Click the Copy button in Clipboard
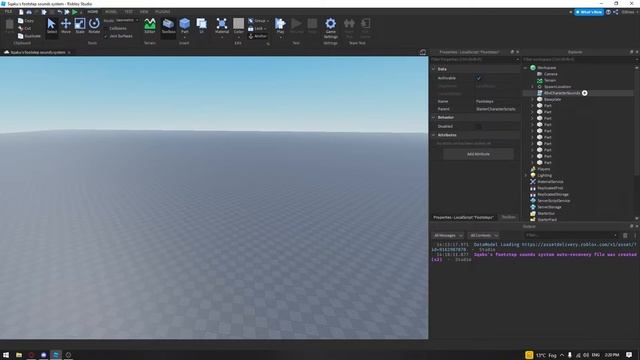This screenshot has width=640, height=360. click(26, 20)
